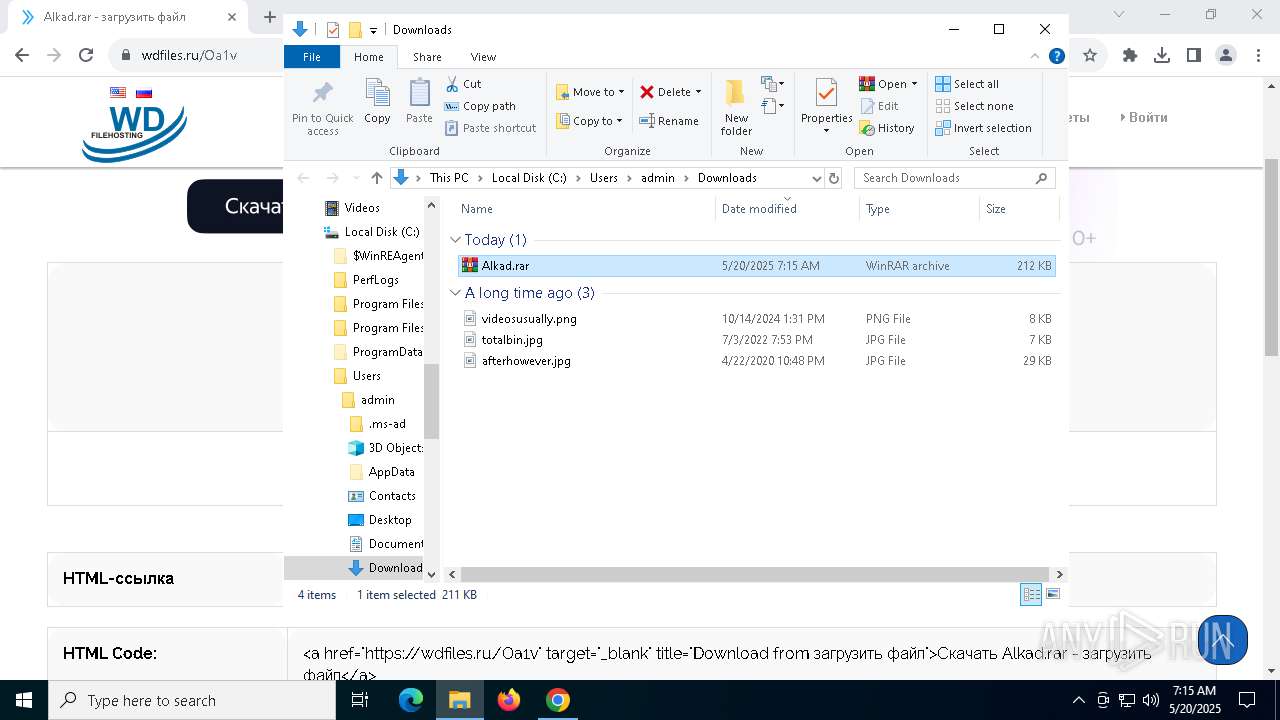Image resolution: width=1280 pixels, height=720 pixels.
Task: Select 3D Objects in navigation pane
Action: coord(386,448)
